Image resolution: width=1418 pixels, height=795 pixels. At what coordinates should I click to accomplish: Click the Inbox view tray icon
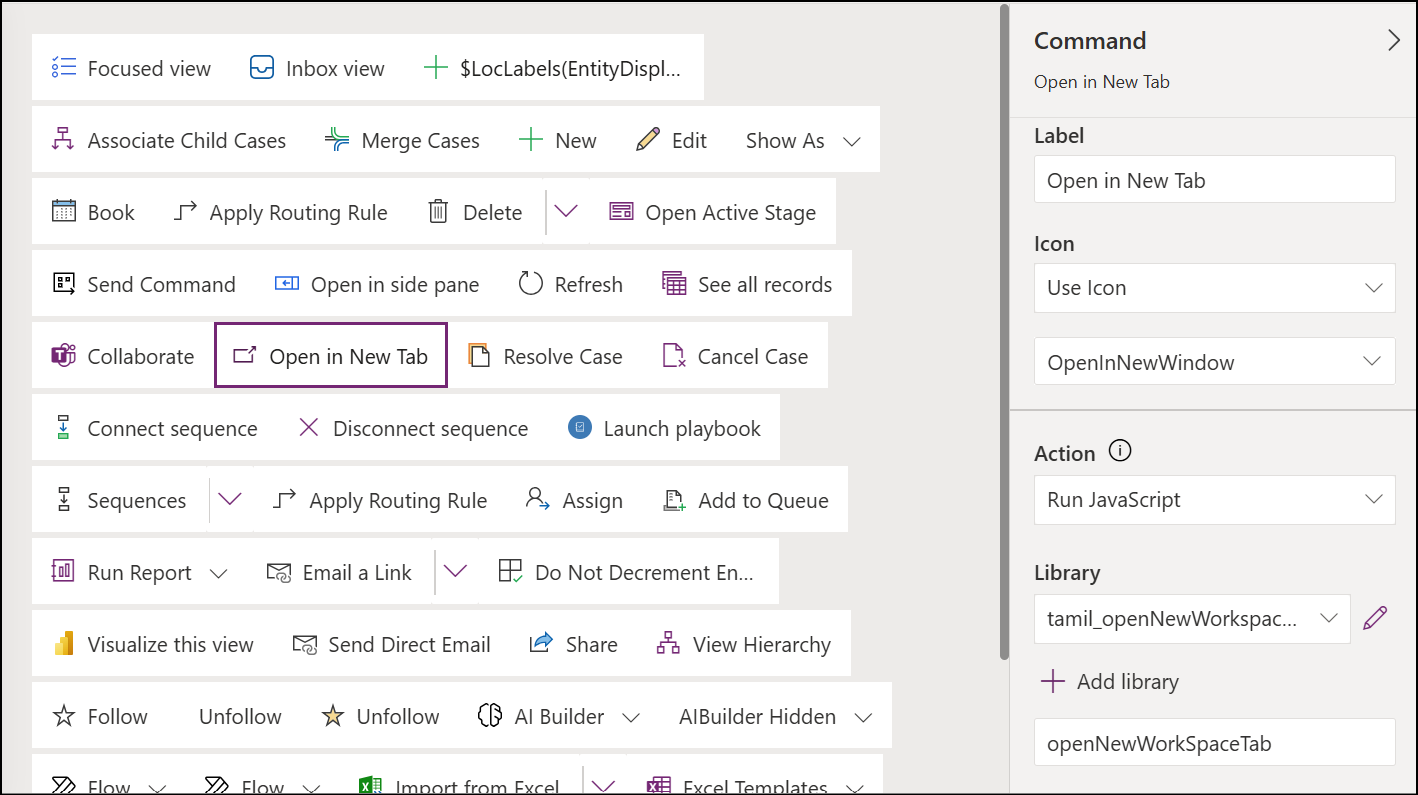[262, 68]
